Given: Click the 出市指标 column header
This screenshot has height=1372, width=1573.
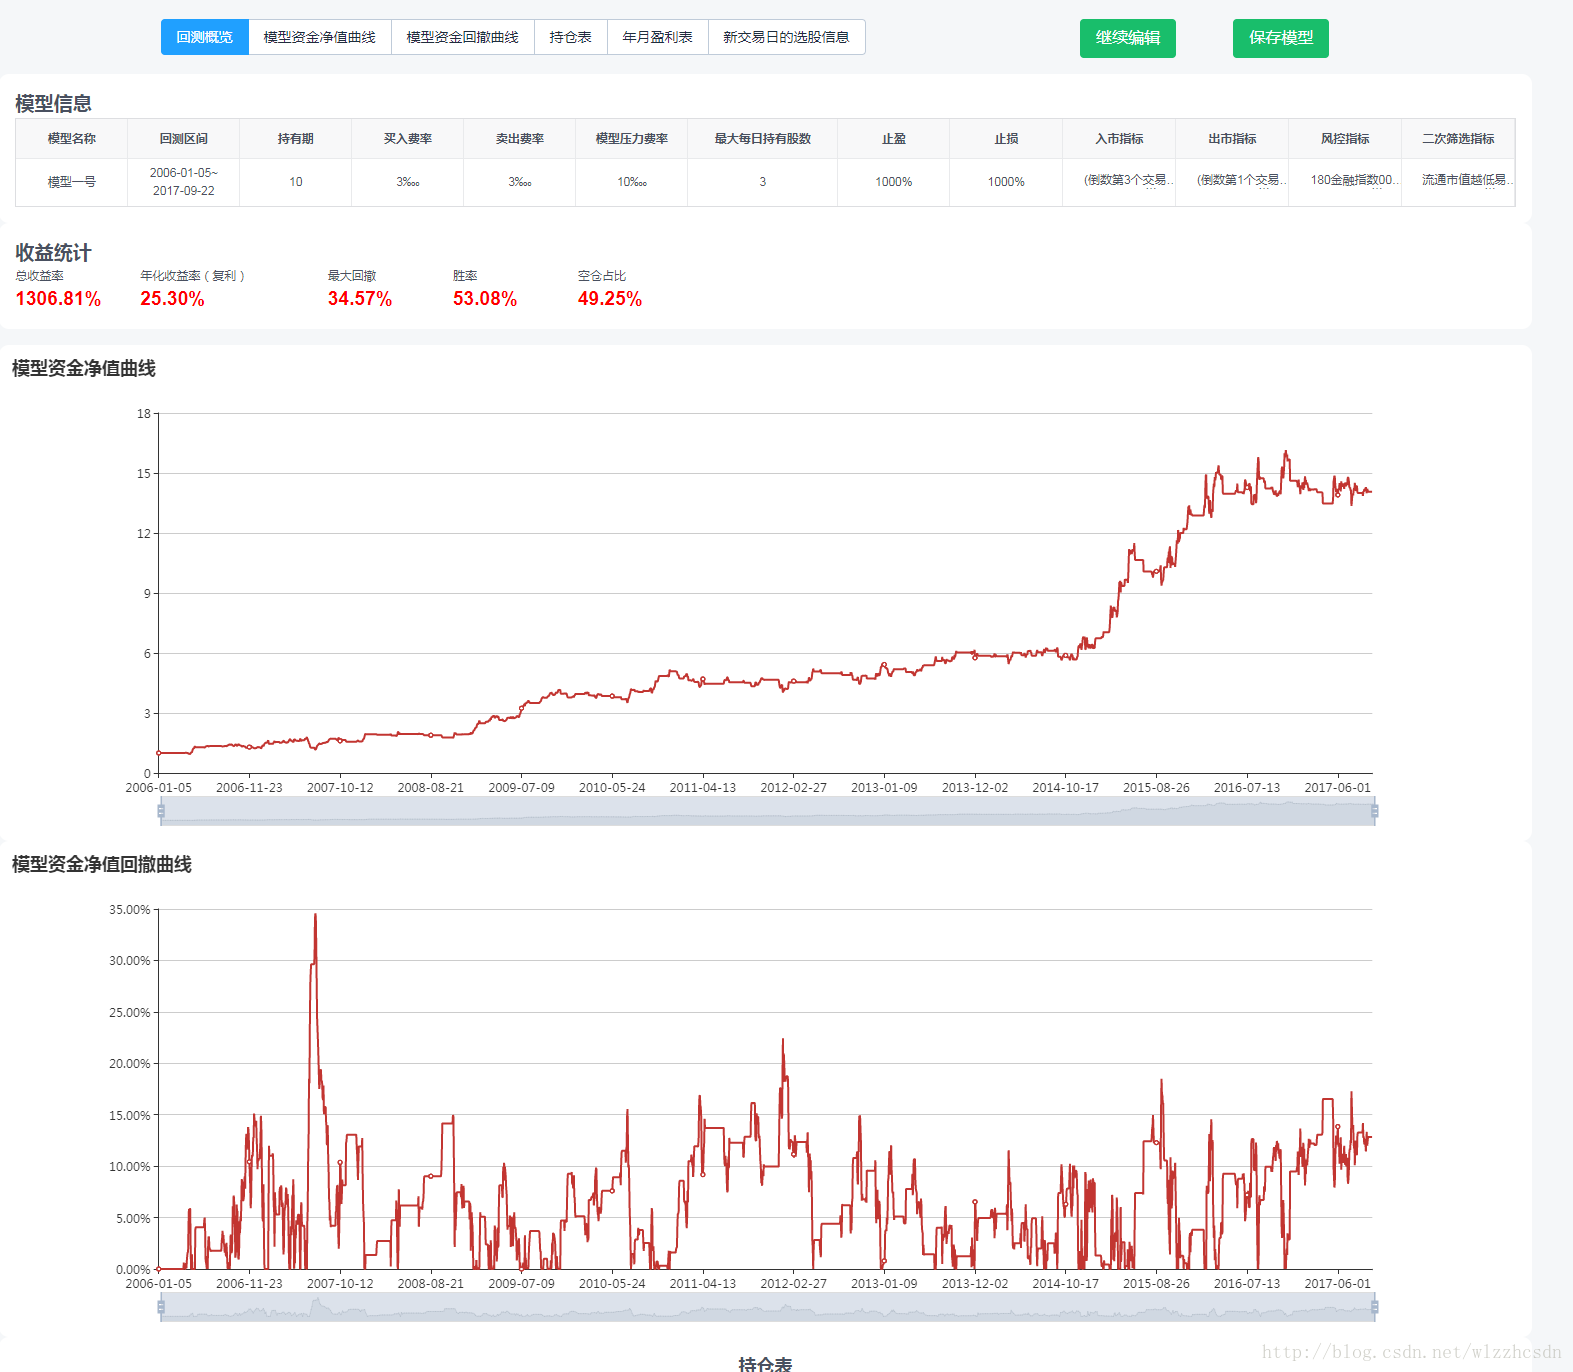Looking at the screenshot, I should tap(1232, 139).
